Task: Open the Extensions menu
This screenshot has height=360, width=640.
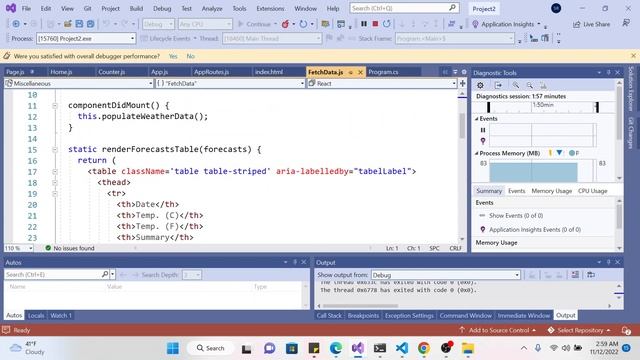Action: click(270, 8)
